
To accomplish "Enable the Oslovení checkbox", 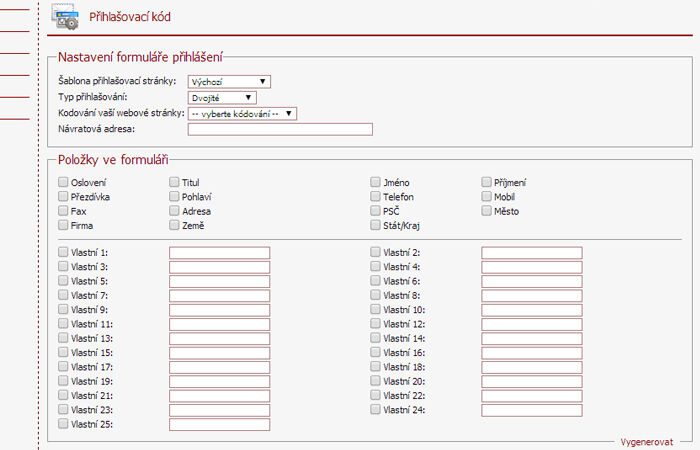I will pyautogui.click(x=63, y=182).
